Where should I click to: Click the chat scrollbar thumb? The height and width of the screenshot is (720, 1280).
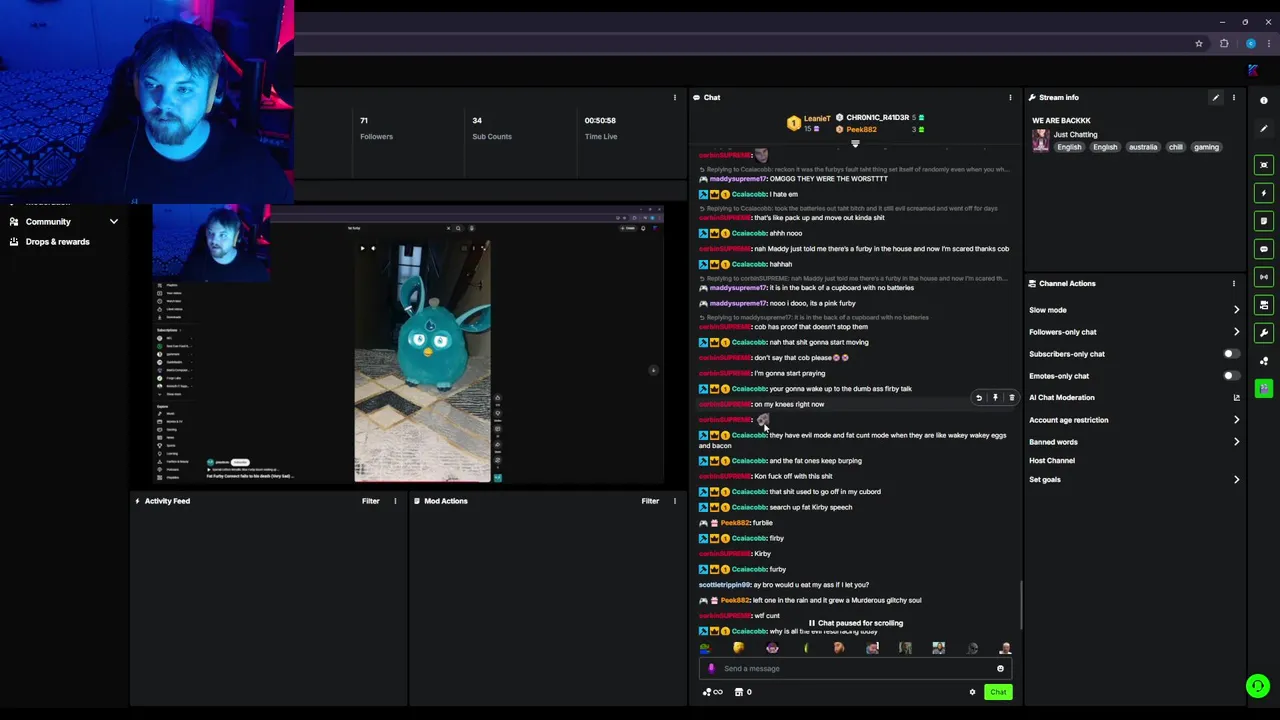[x=1021, y=606]
